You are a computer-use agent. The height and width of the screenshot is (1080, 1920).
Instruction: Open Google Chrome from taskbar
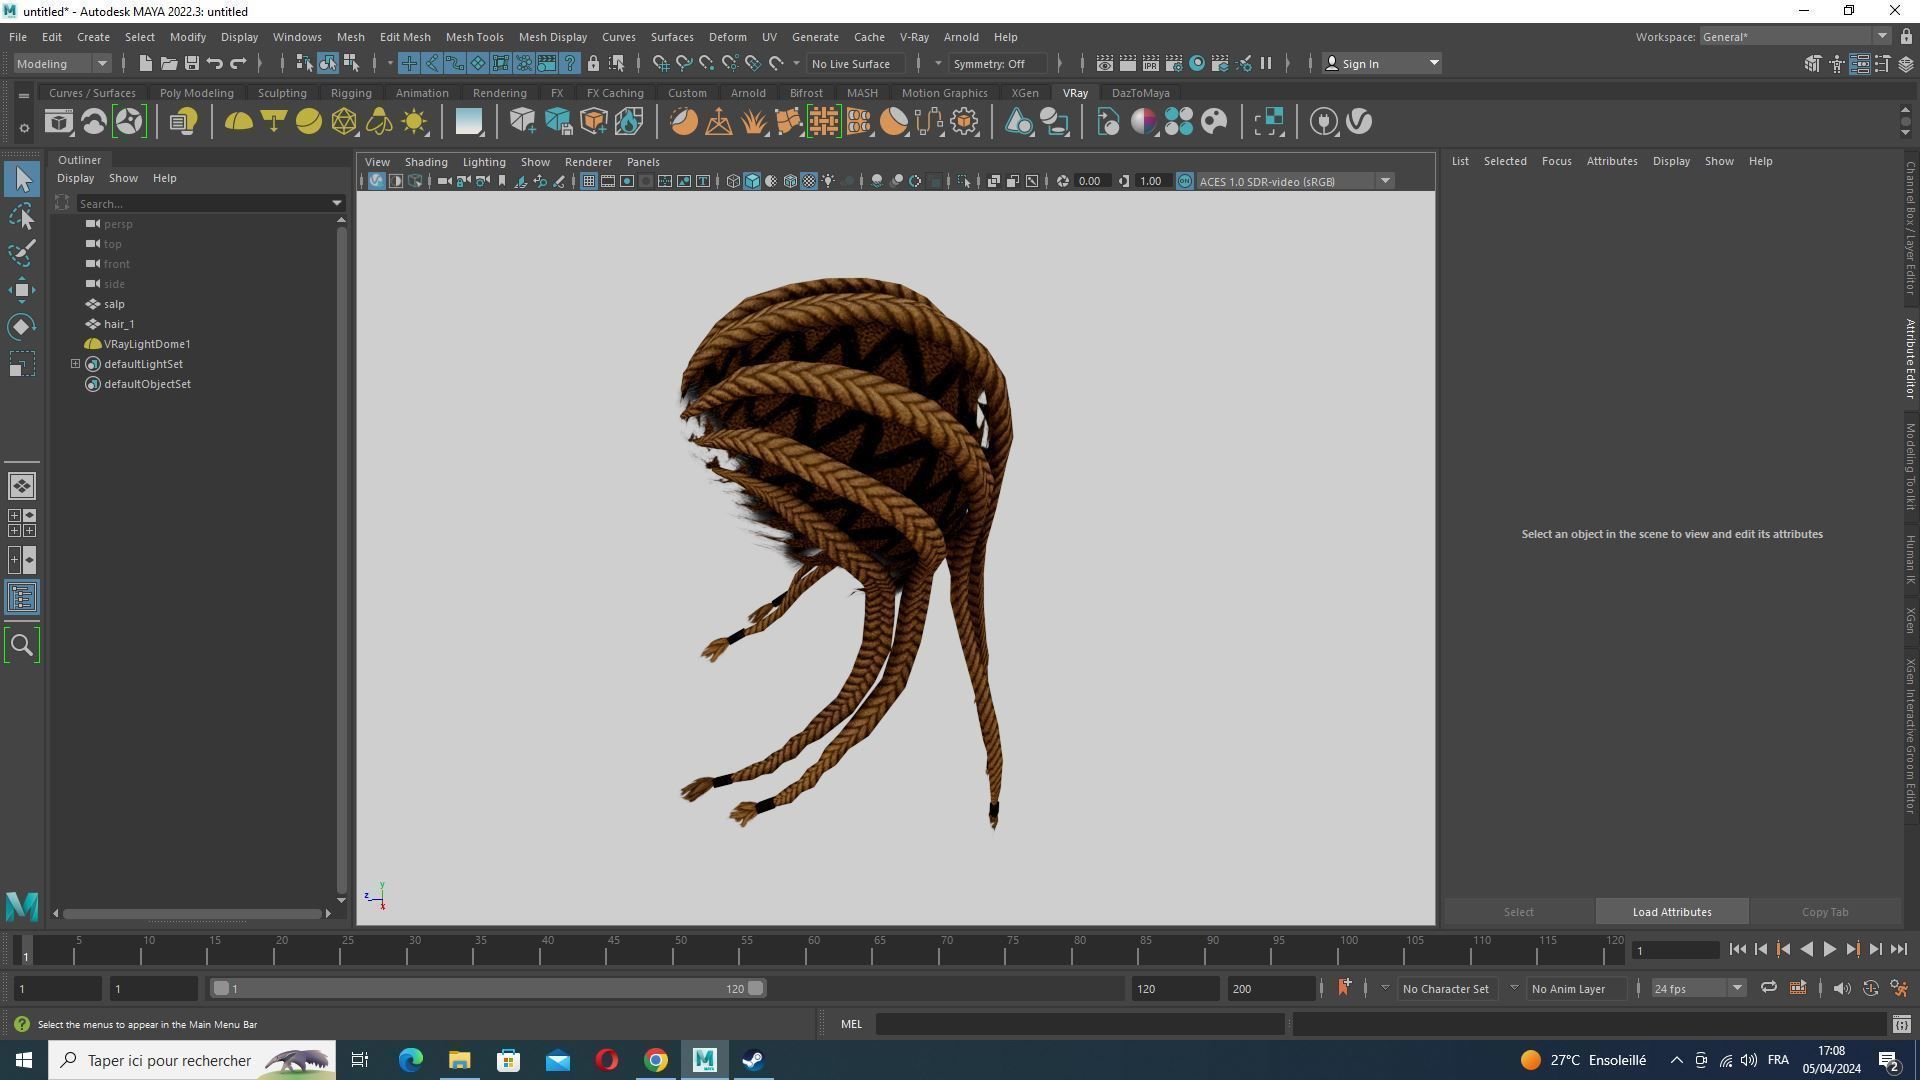(x=656, y=1060)
